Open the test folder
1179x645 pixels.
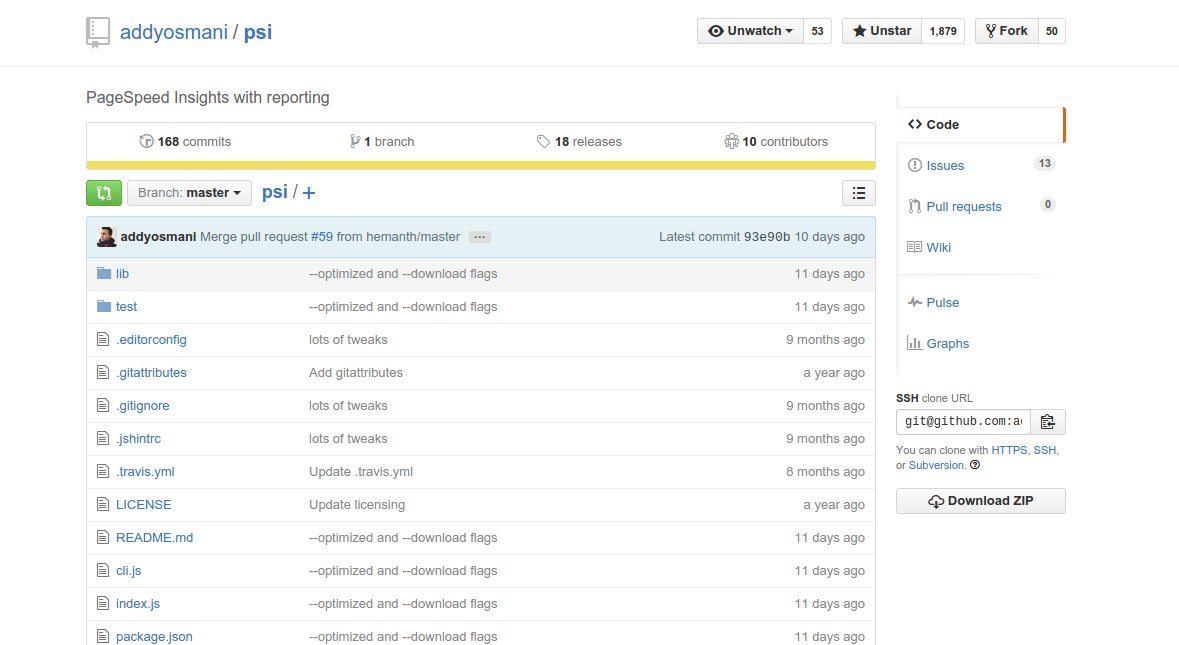(126, 307)
